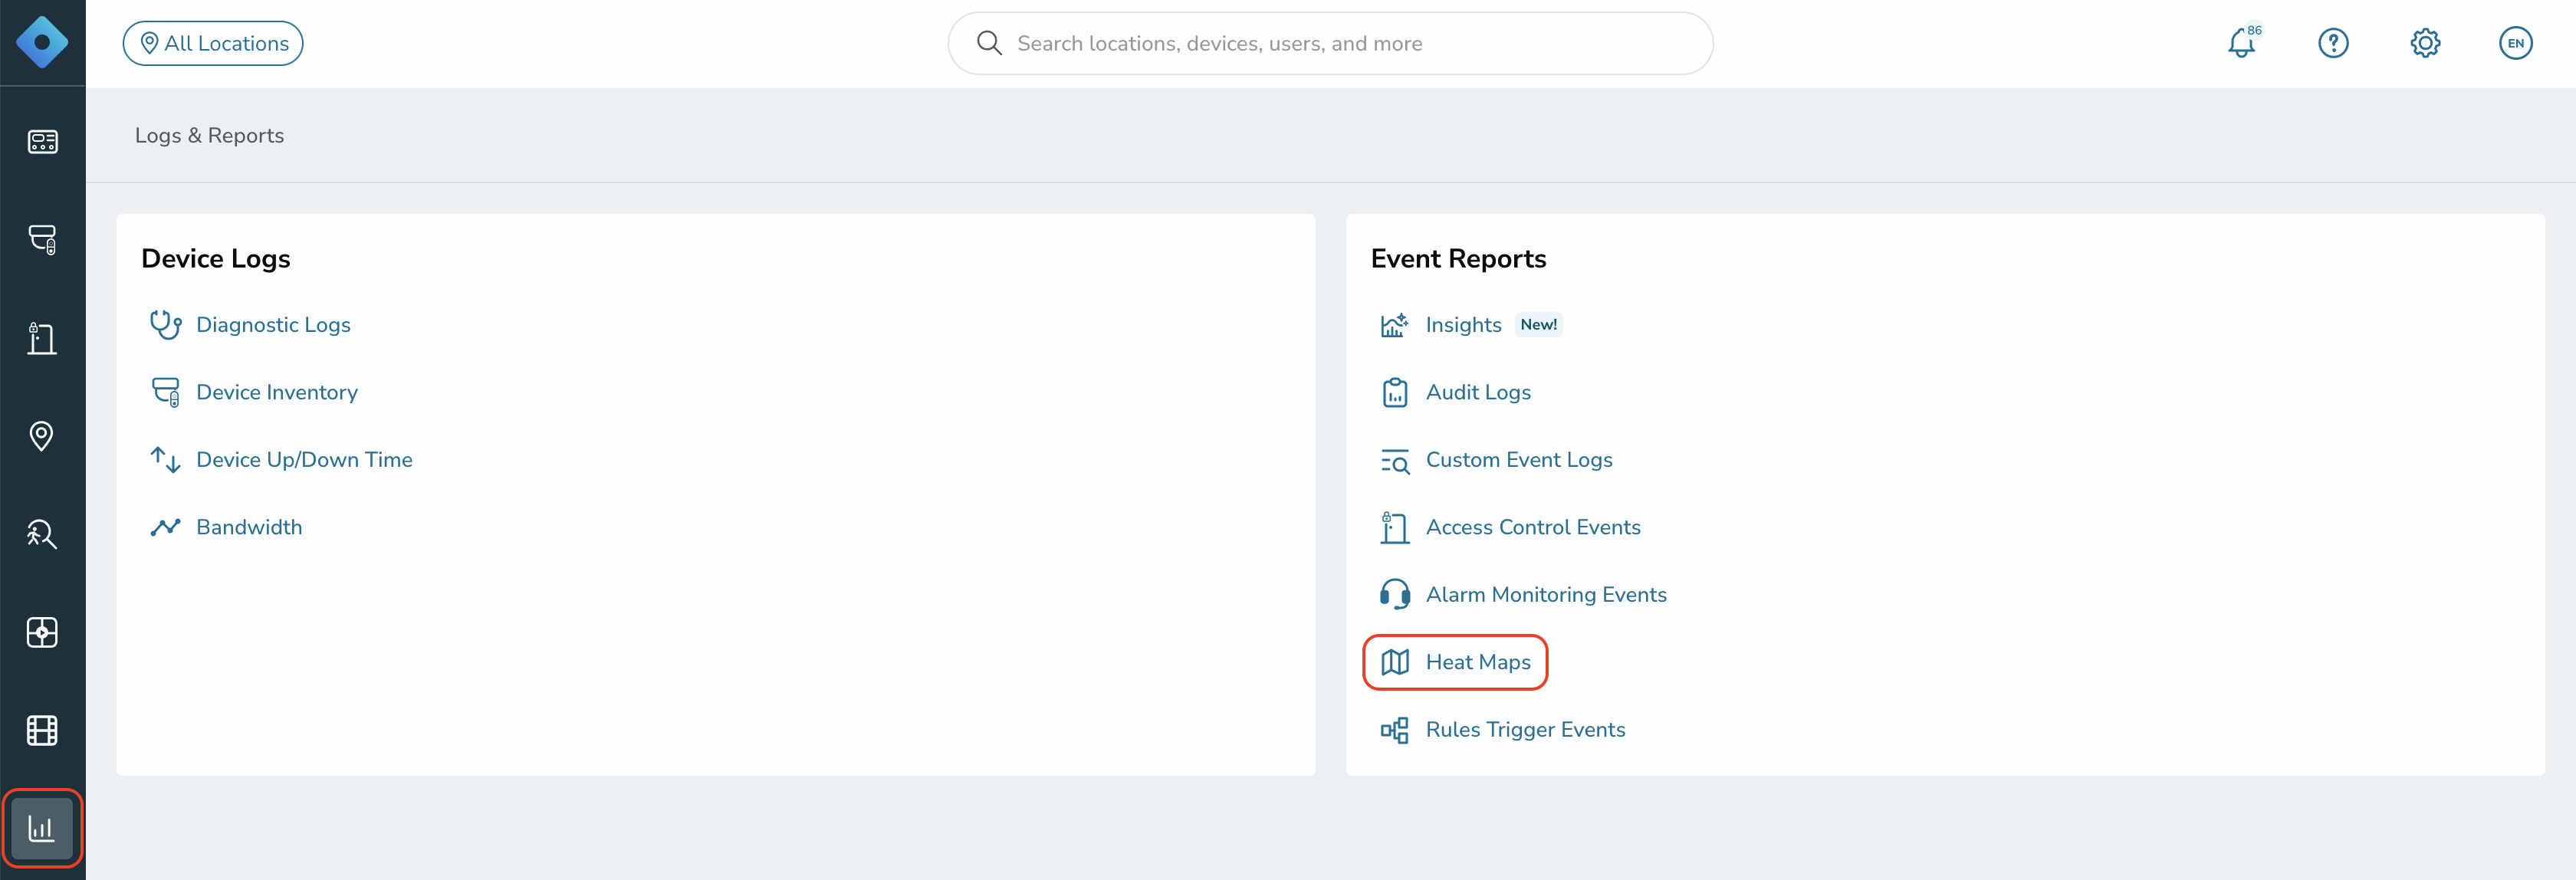This screenshot has height=880, width=2576.
Task: Open the film strip sidebar icon
Action: tap(42, 730)
